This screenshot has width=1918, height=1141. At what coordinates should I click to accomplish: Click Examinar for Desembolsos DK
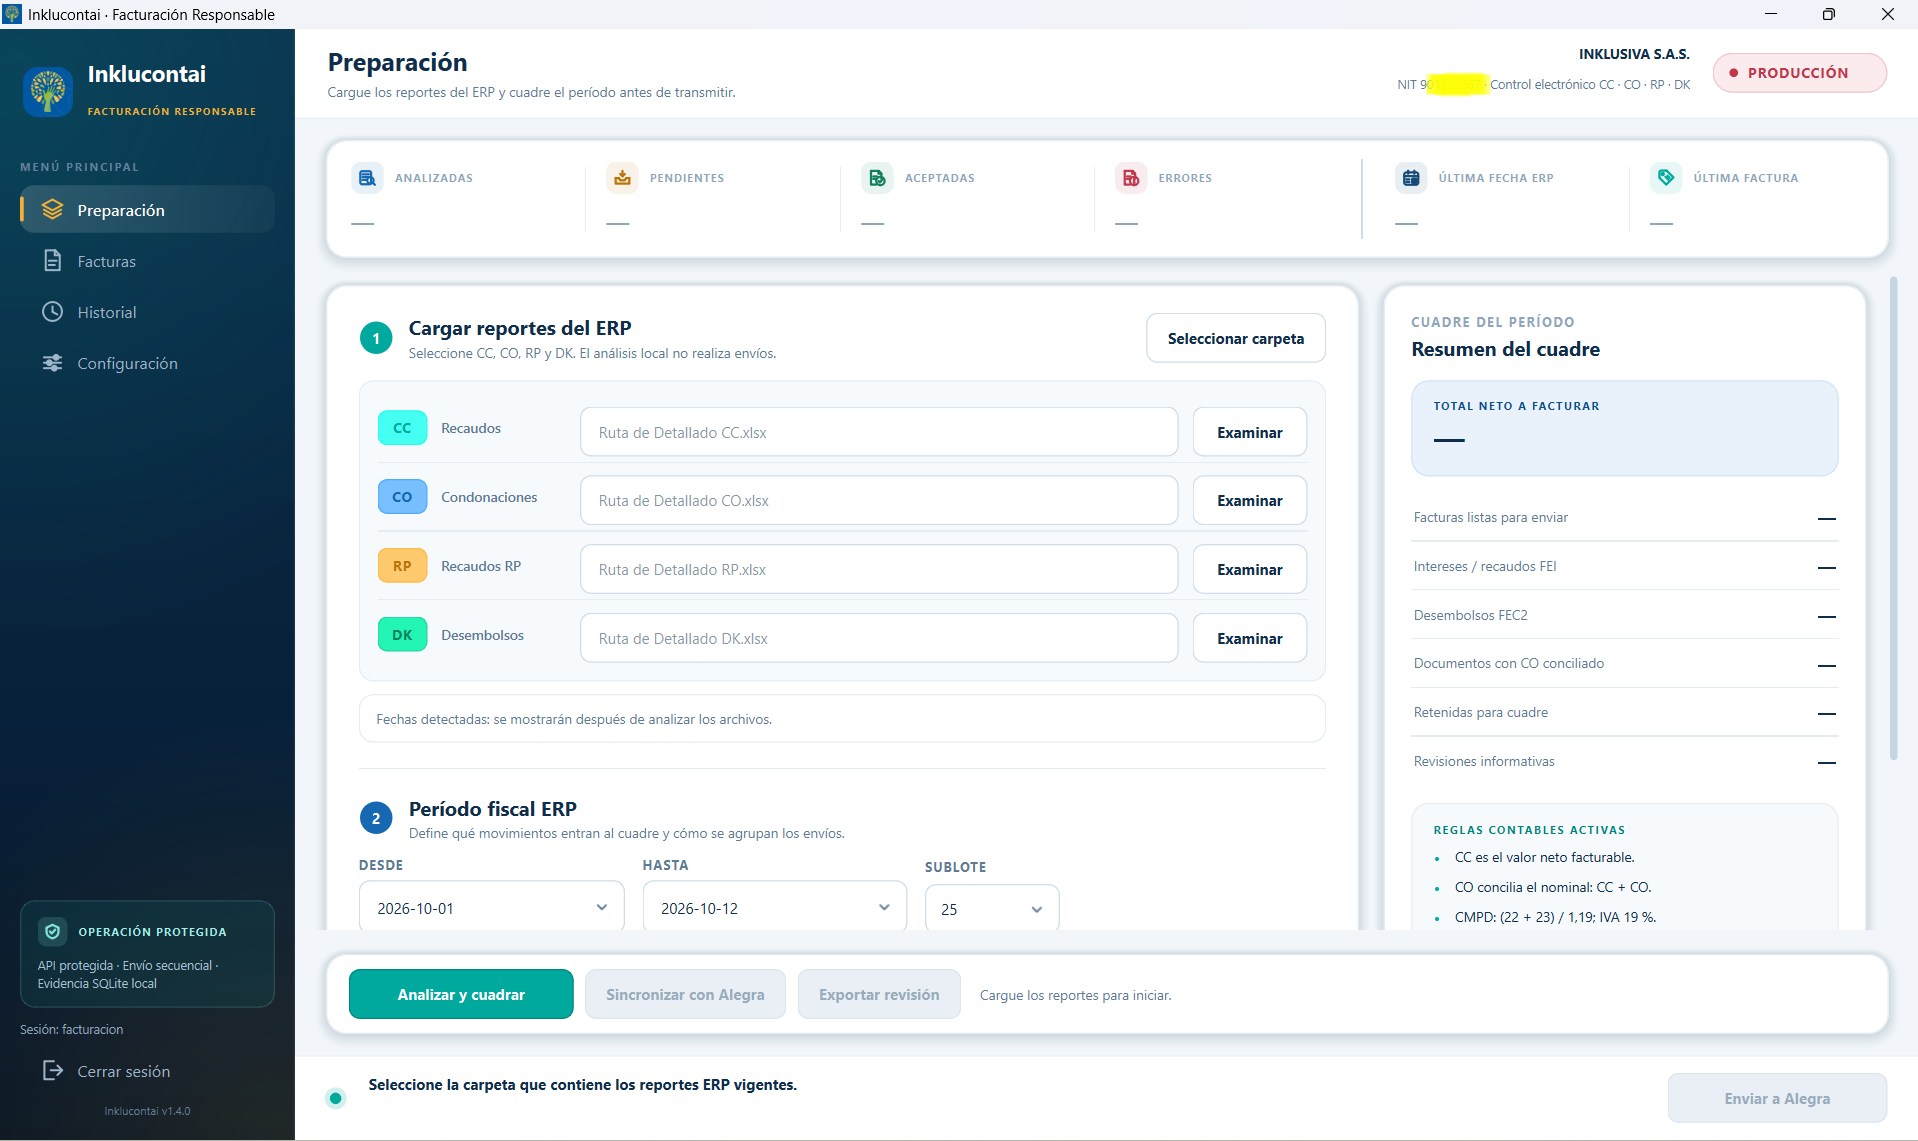[1249, 638]
